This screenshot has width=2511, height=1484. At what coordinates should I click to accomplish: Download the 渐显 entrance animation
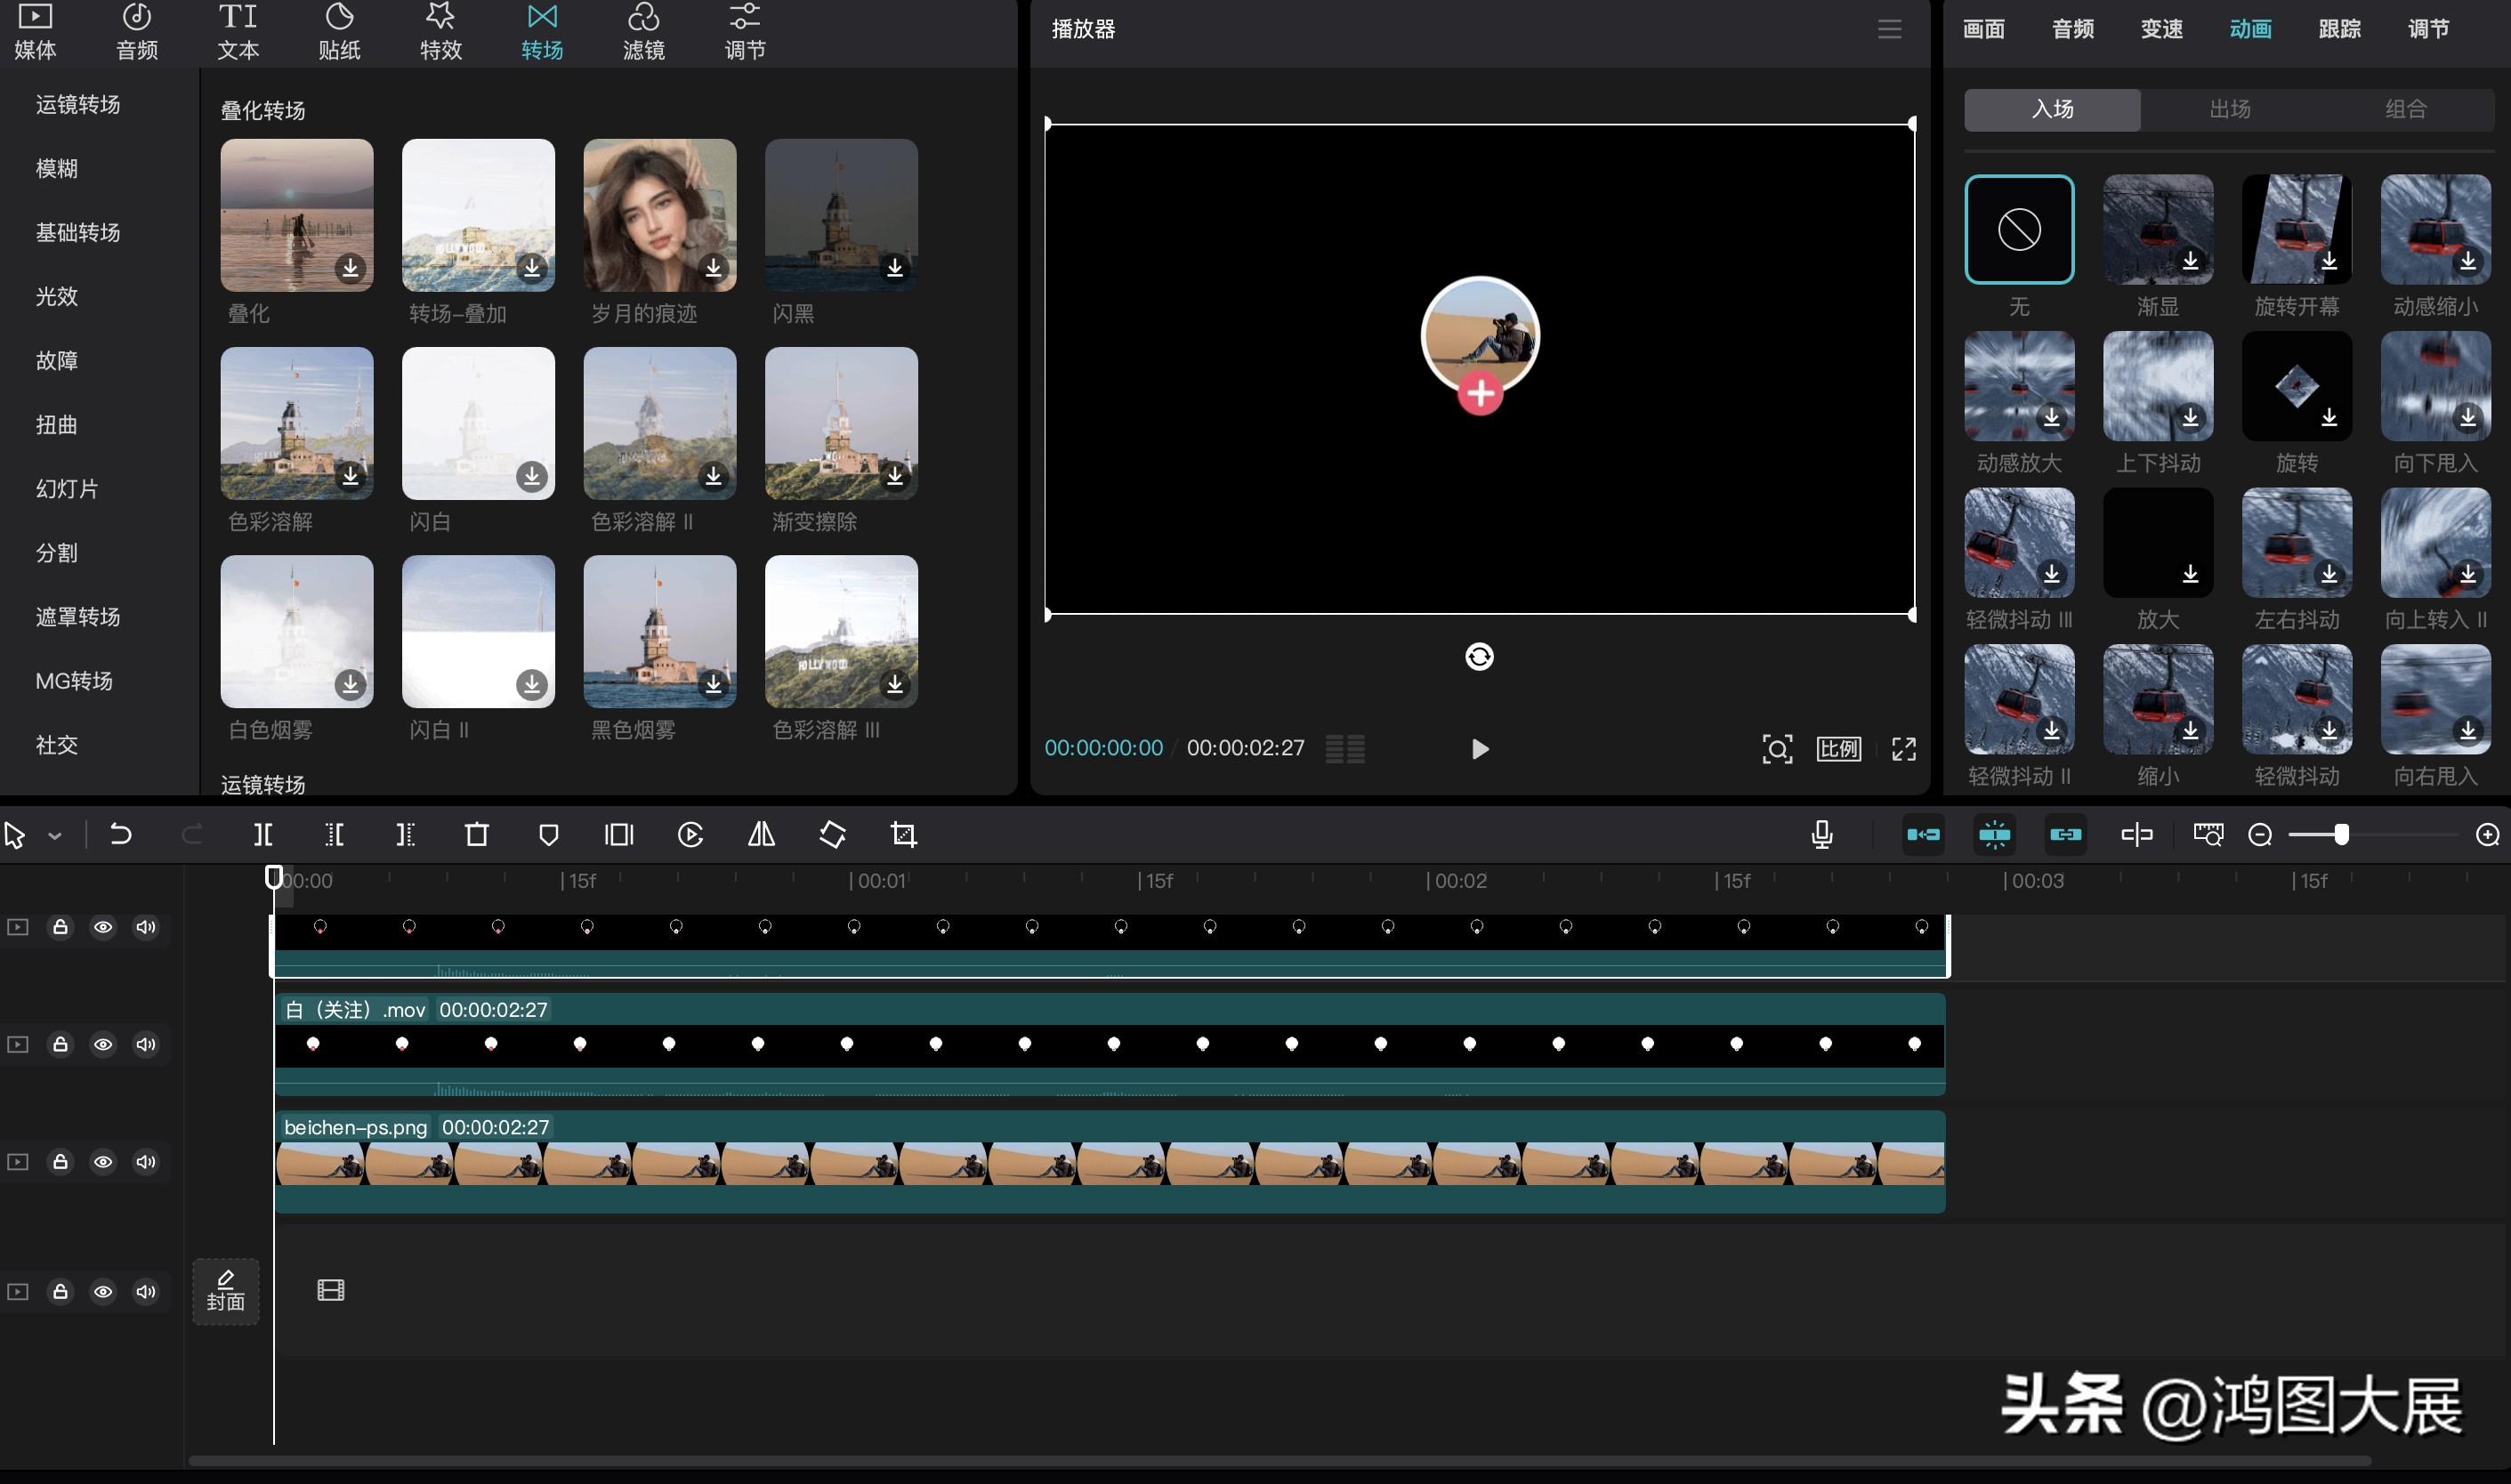2190,260
